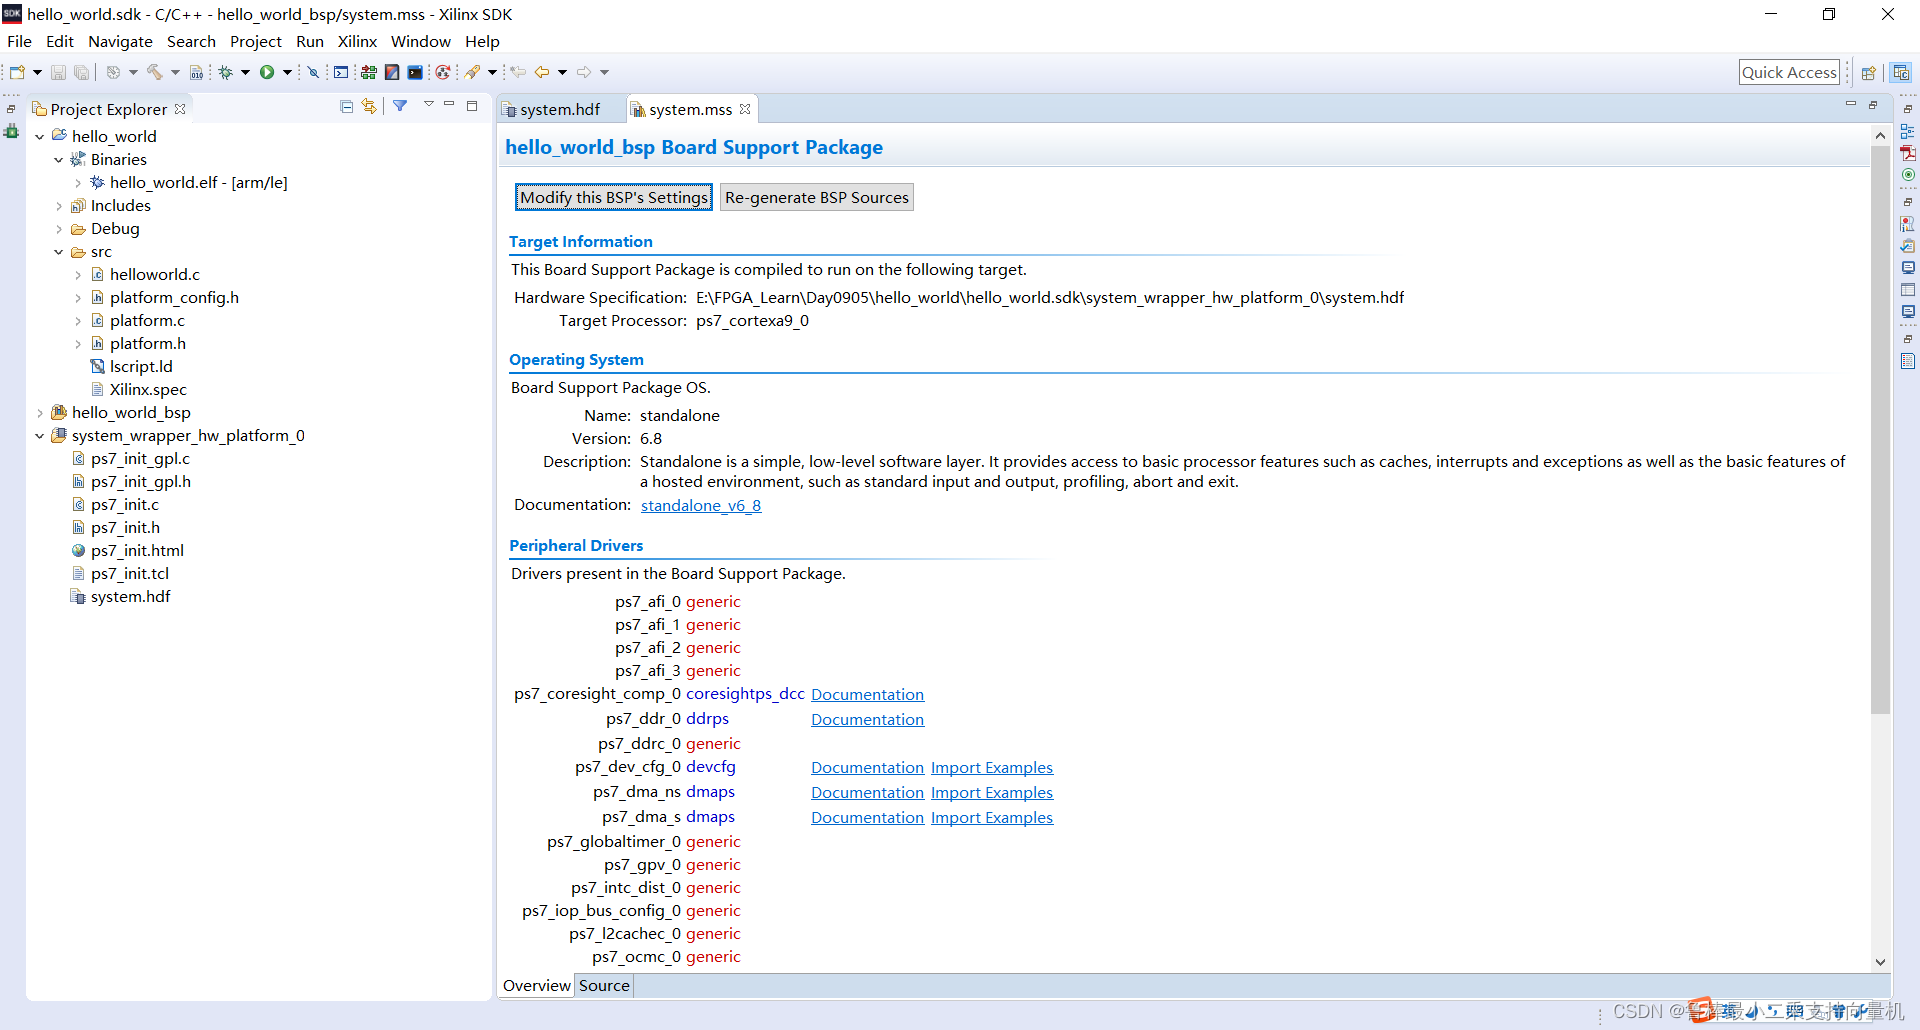The width and height of the screenshot is (1920, 1030).
Task: Open the terminal console toolbar icon
Action: coord(341,72)
